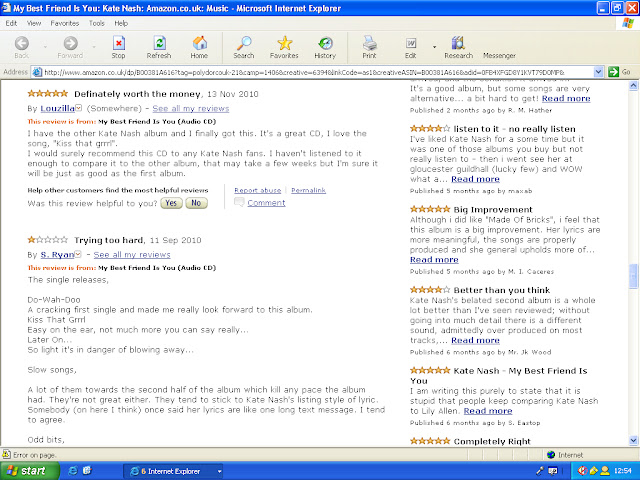Open the Windows start menu
The image size is (640, 480).
[x=30, y=471]
